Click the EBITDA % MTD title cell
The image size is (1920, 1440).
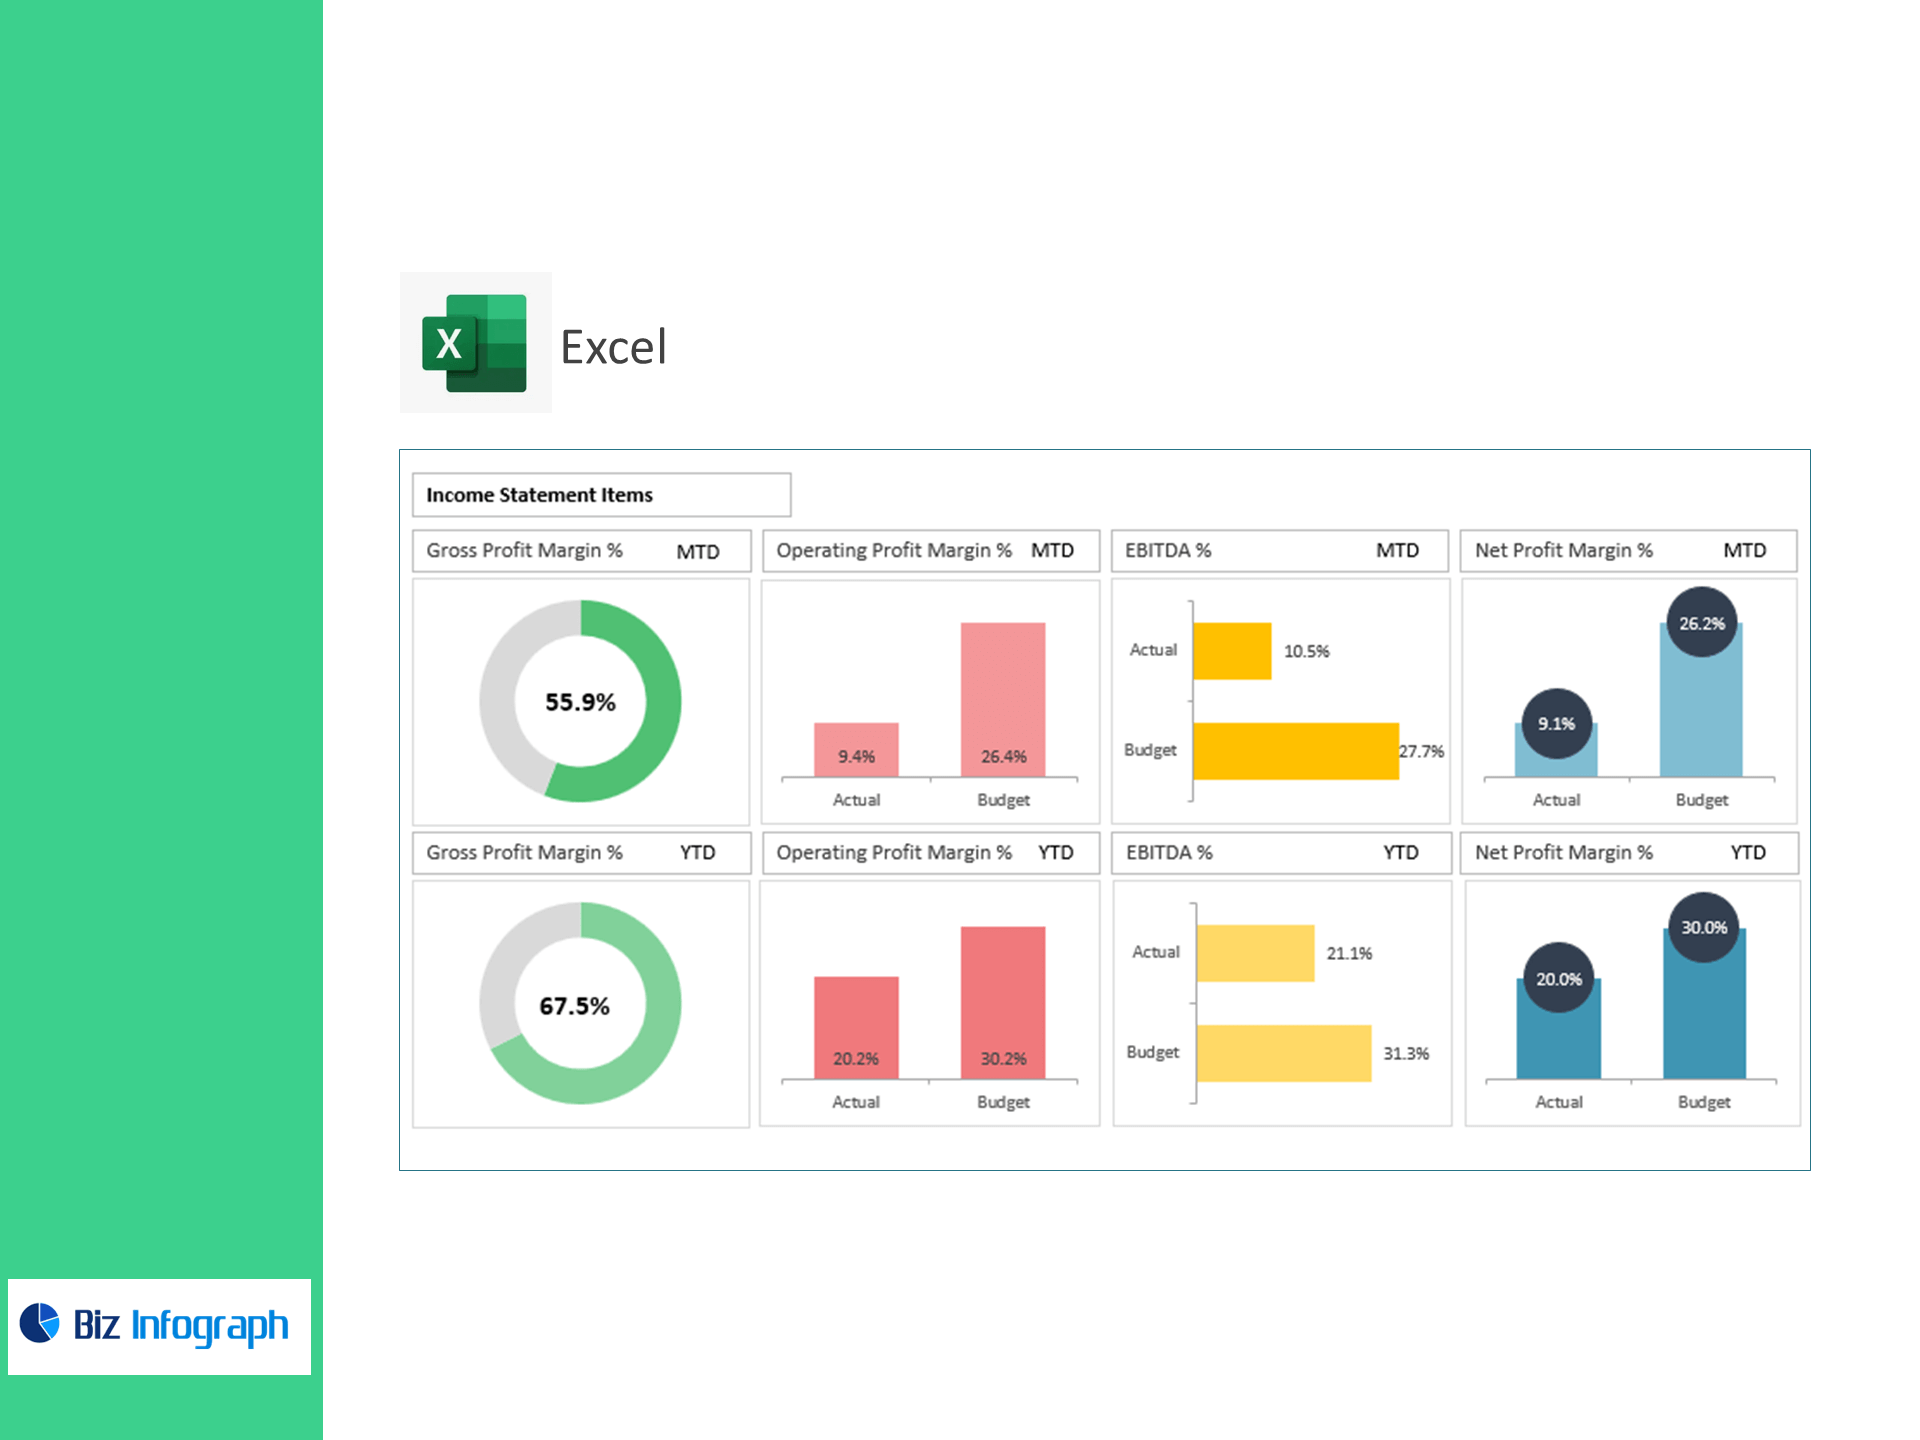pos(1279,551)
